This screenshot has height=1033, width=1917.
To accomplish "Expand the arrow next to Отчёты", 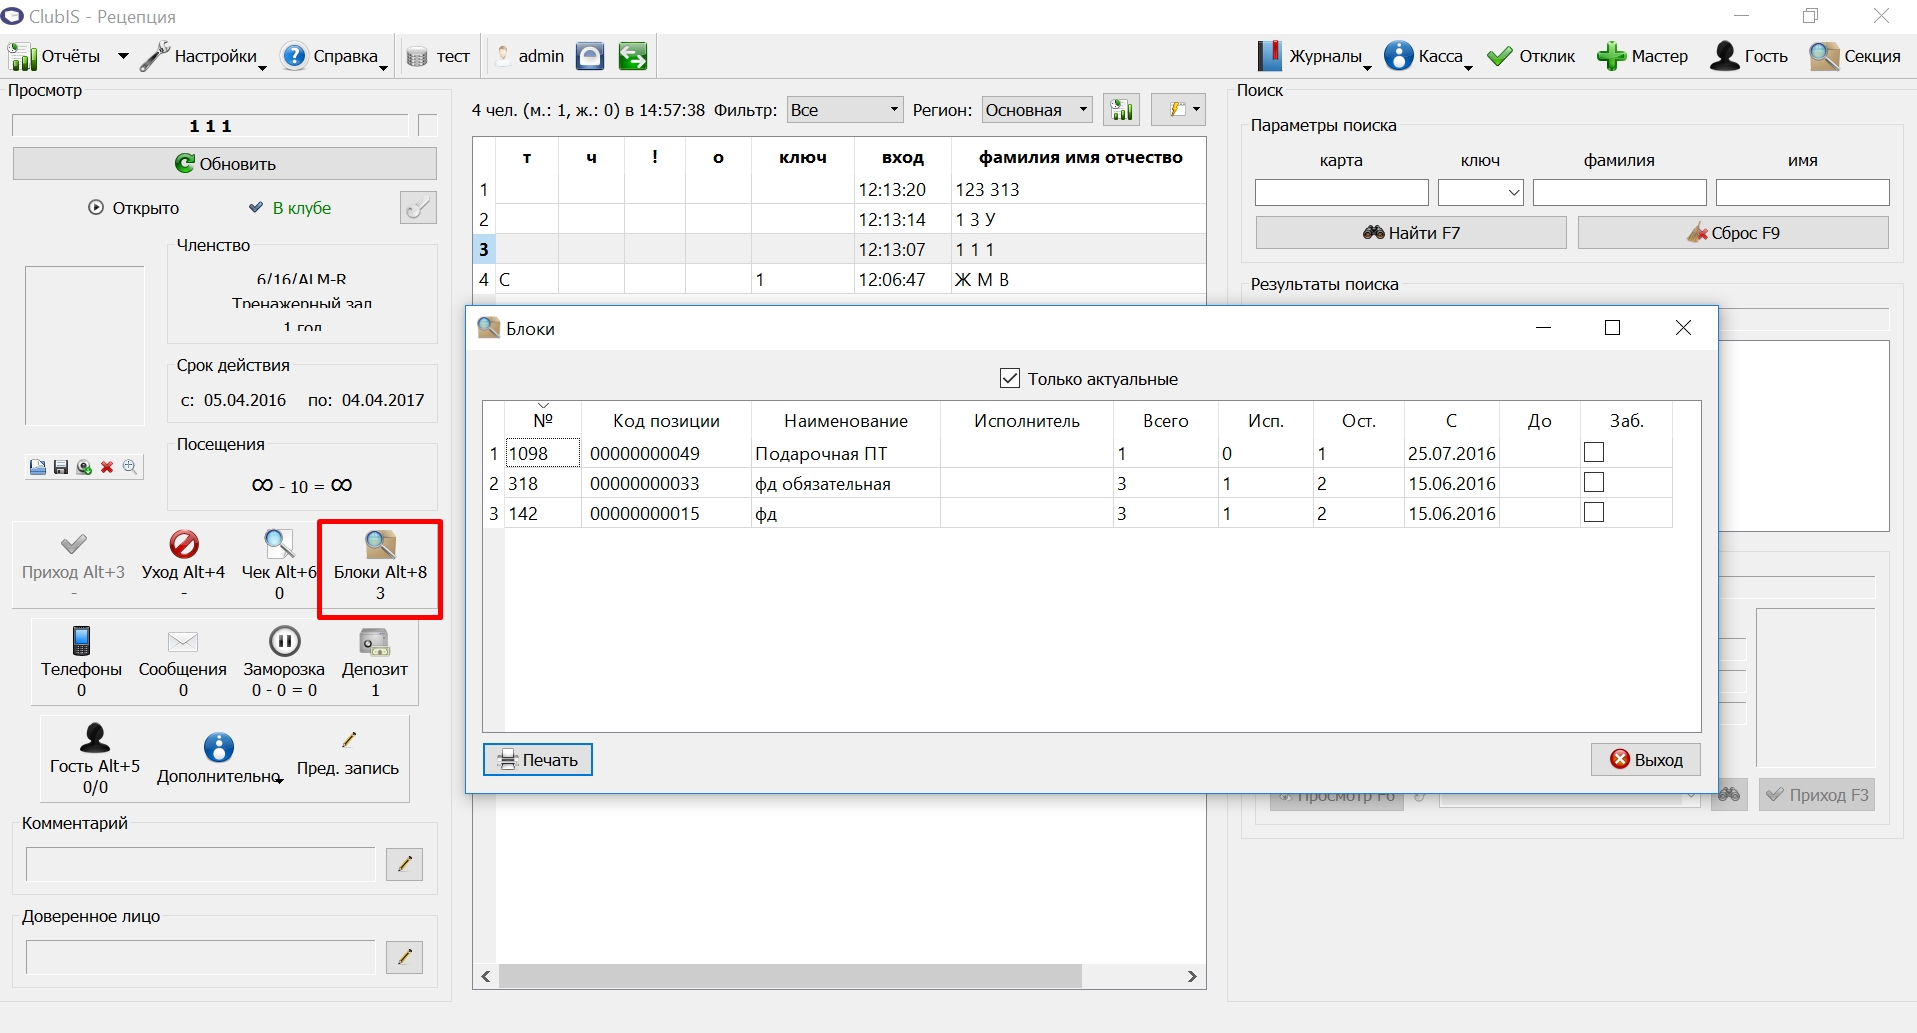I will click(123, 56).
